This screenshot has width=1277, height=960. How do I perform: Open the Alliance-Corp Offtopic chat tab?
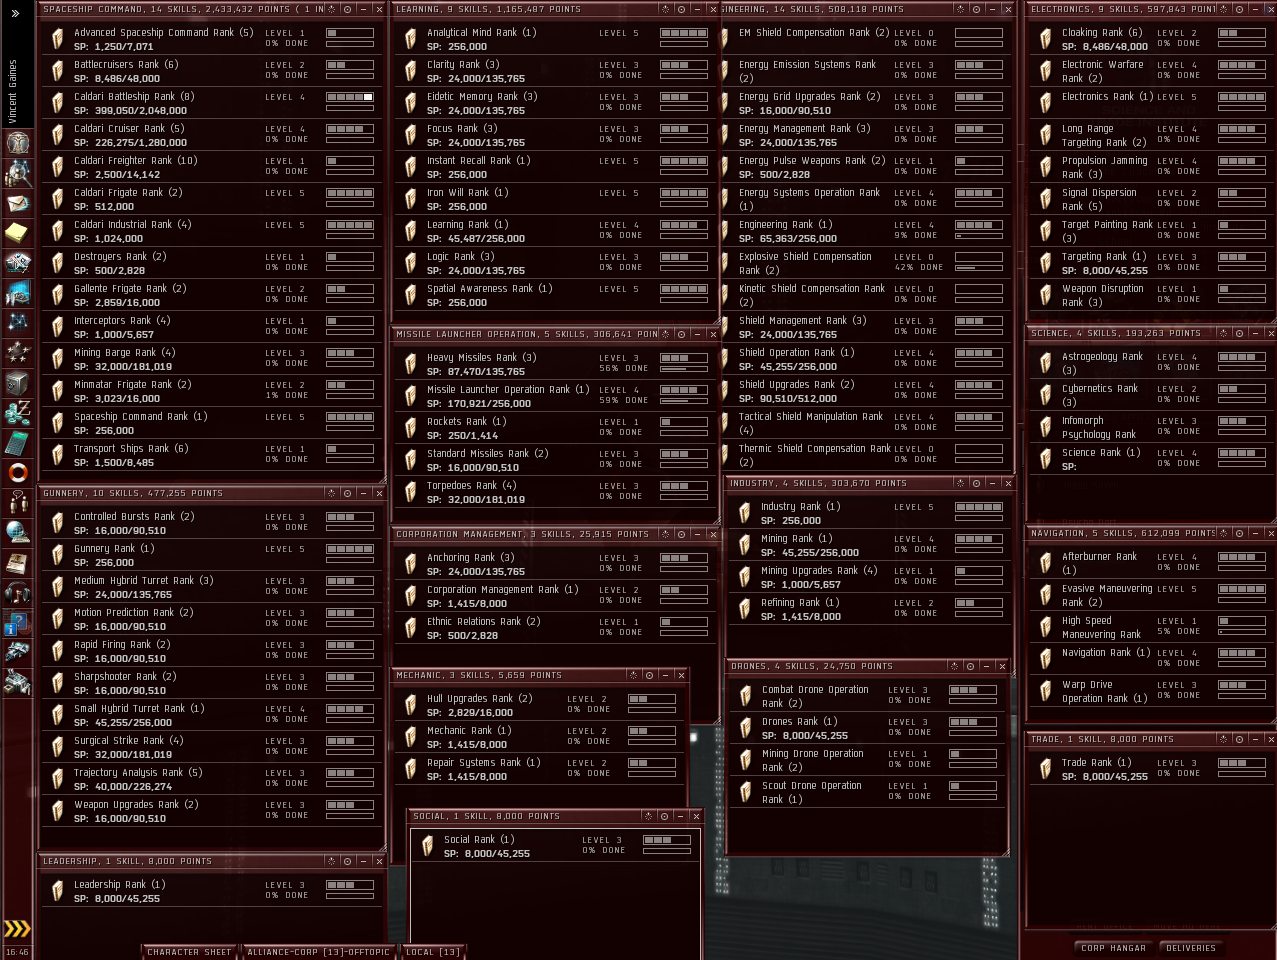(318, 952)
